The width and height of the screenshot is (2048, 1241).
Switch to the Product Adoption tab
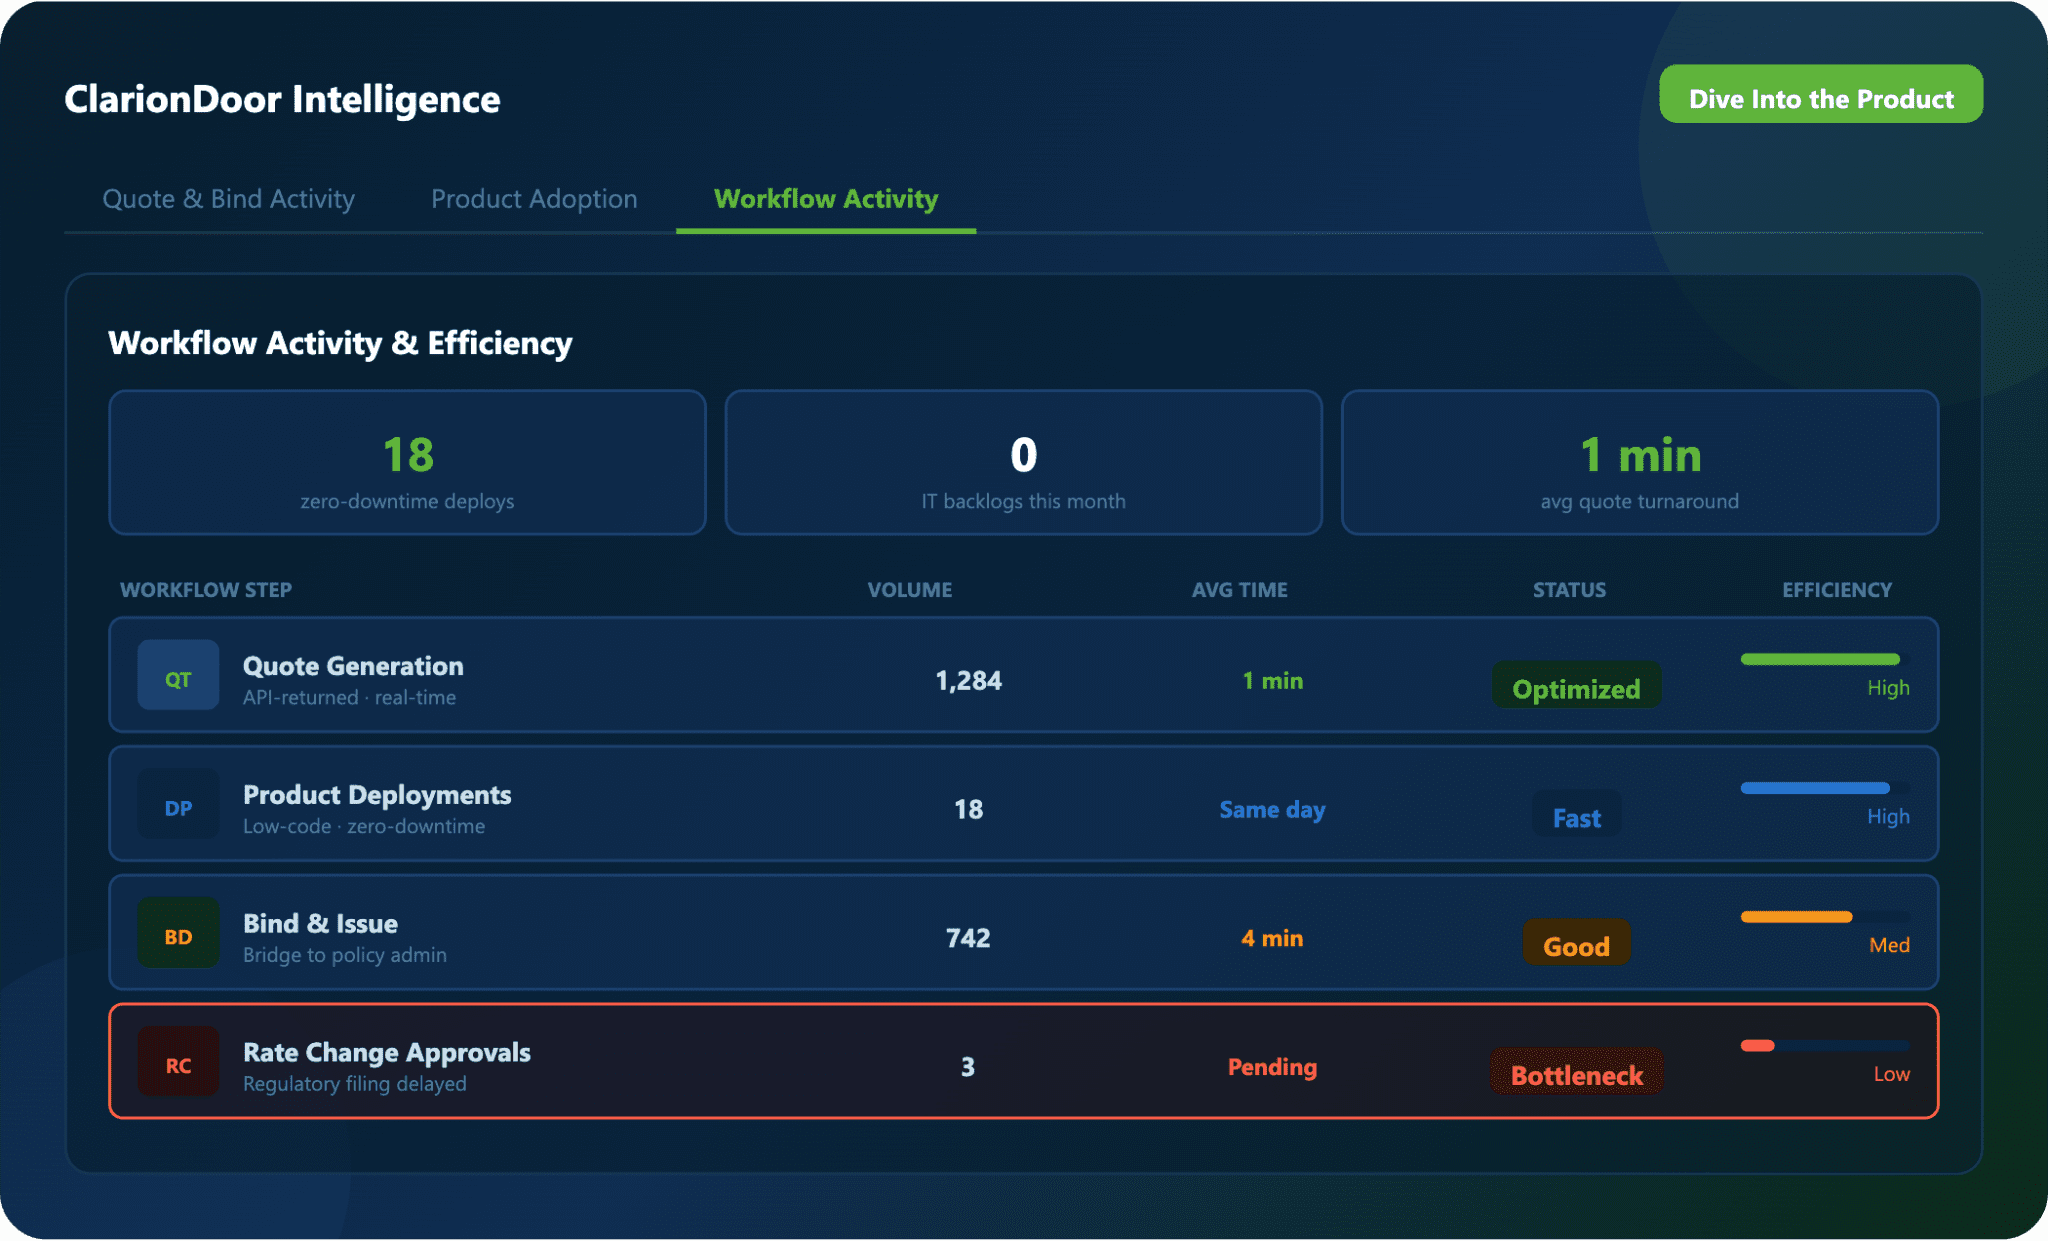click(x=534, y=199)
